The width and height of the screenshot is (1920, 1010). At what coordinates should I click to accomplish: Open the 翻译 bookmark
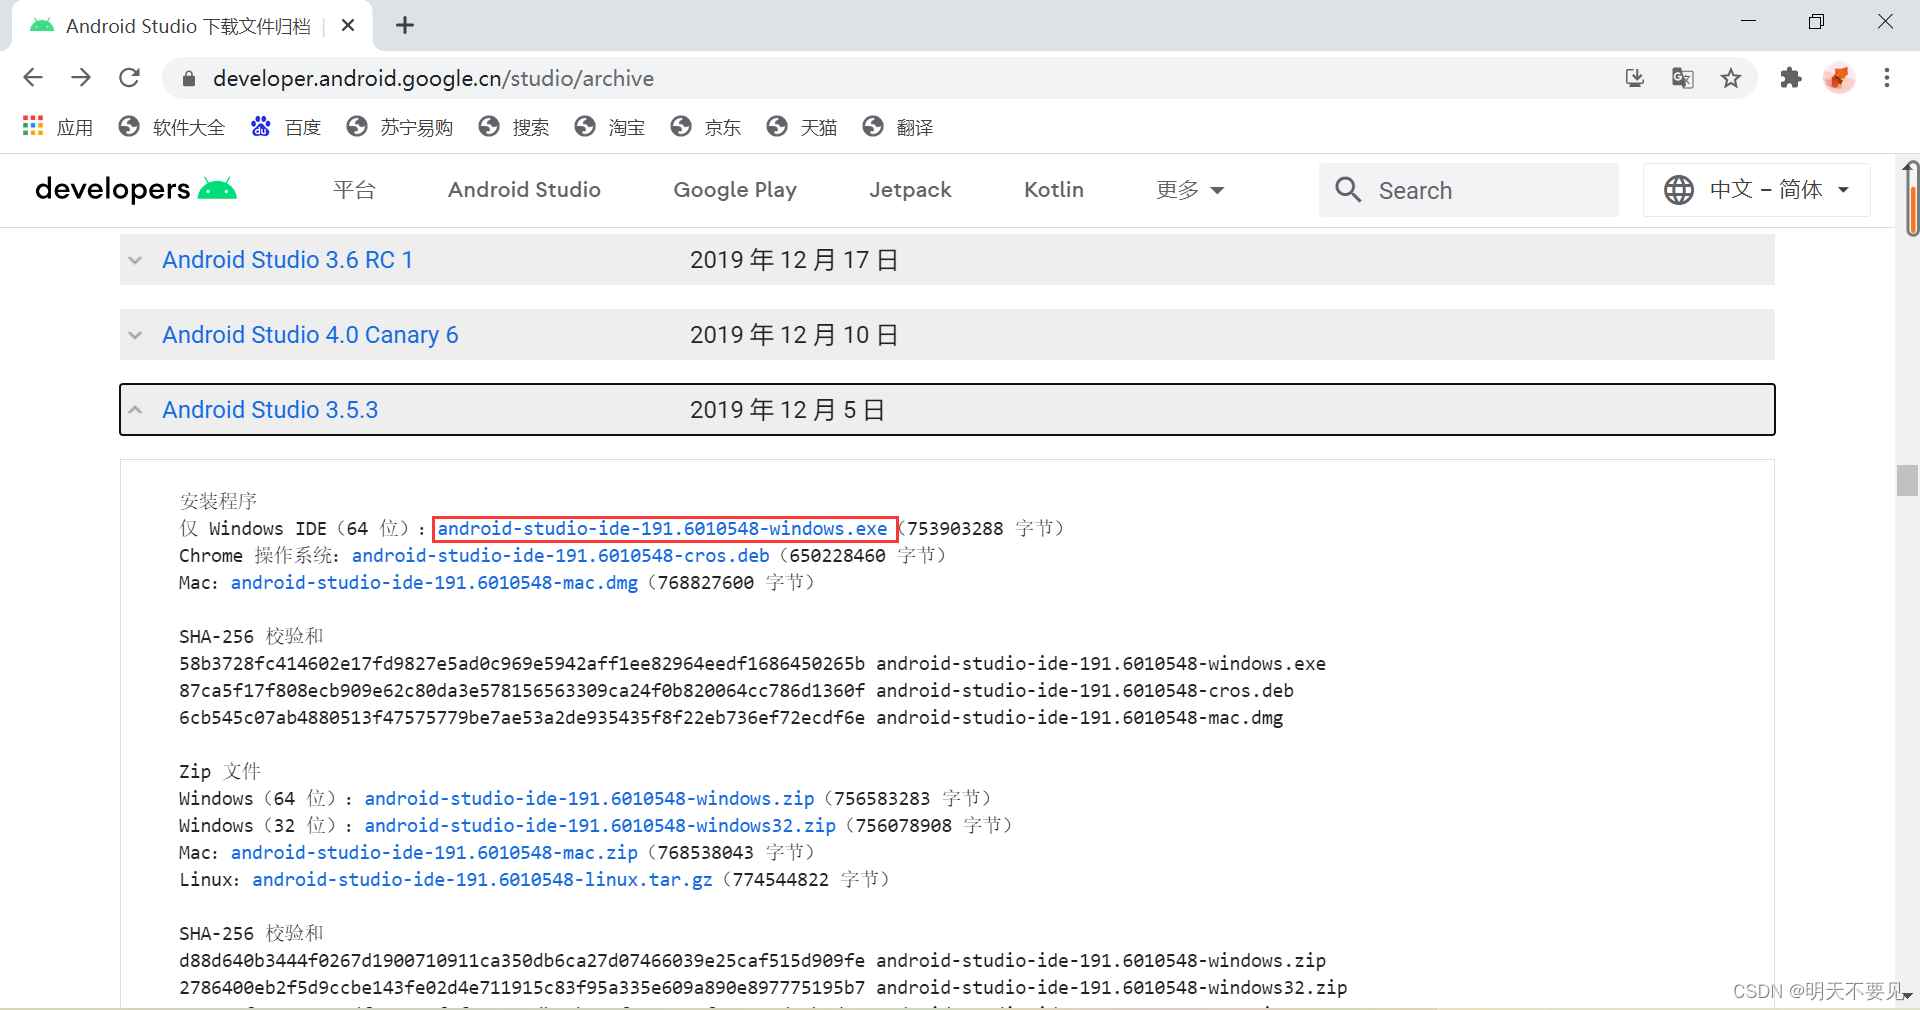[x=898, y=127]
